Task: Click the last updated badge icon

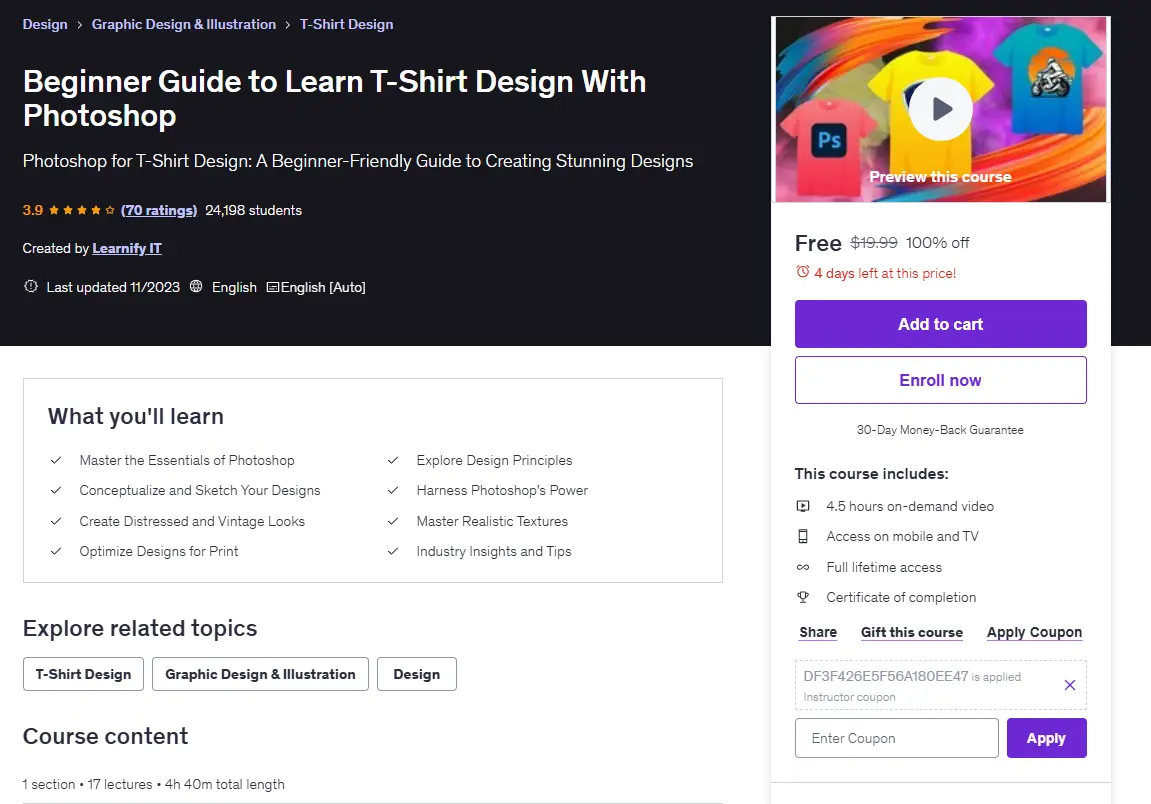Action: (x=31, y=286)
